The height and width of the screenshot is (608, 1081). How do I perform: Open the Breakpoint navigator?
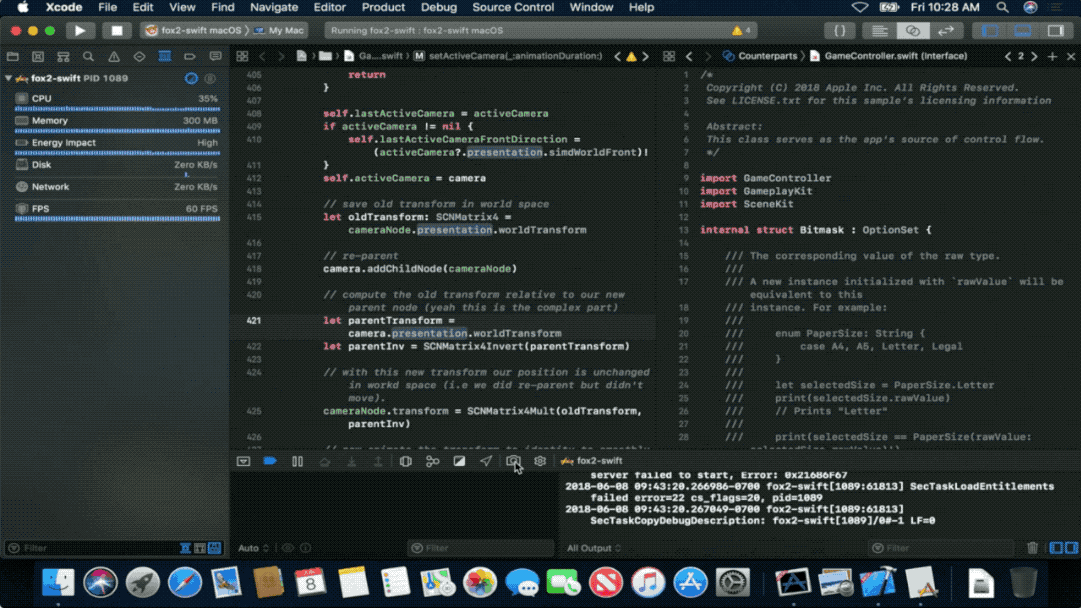point(190,57)
